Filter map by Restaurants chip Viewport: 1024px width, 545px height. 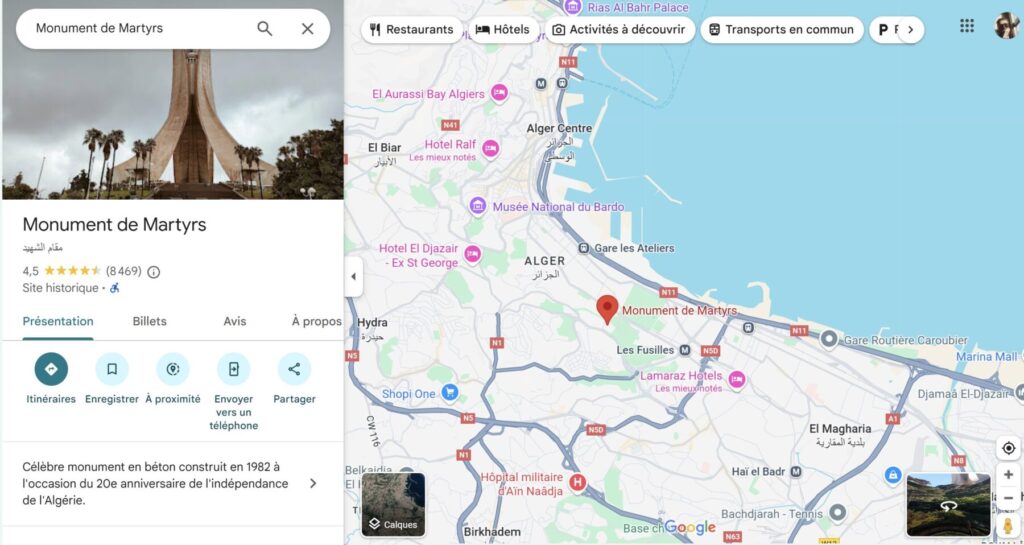(x=411, y=29)
